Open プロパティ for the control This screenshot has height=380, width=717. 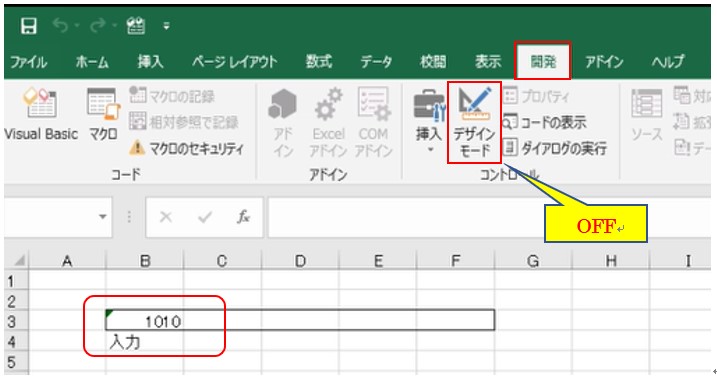(537, 96)
